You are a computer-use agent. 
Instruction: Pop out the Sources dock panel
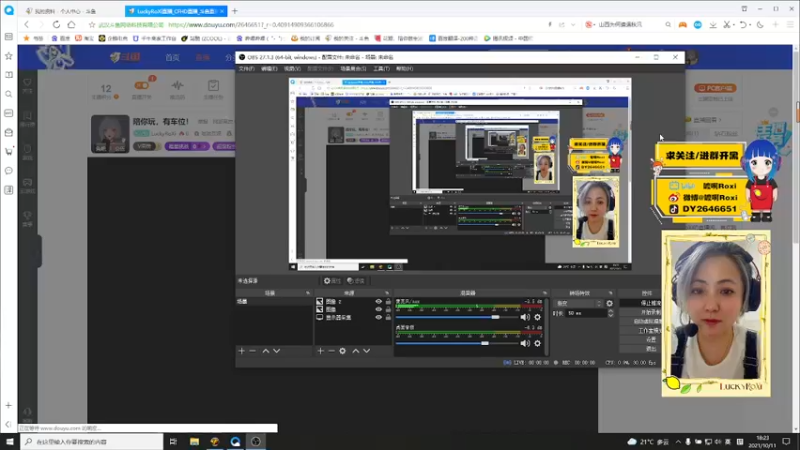[387, 293]
